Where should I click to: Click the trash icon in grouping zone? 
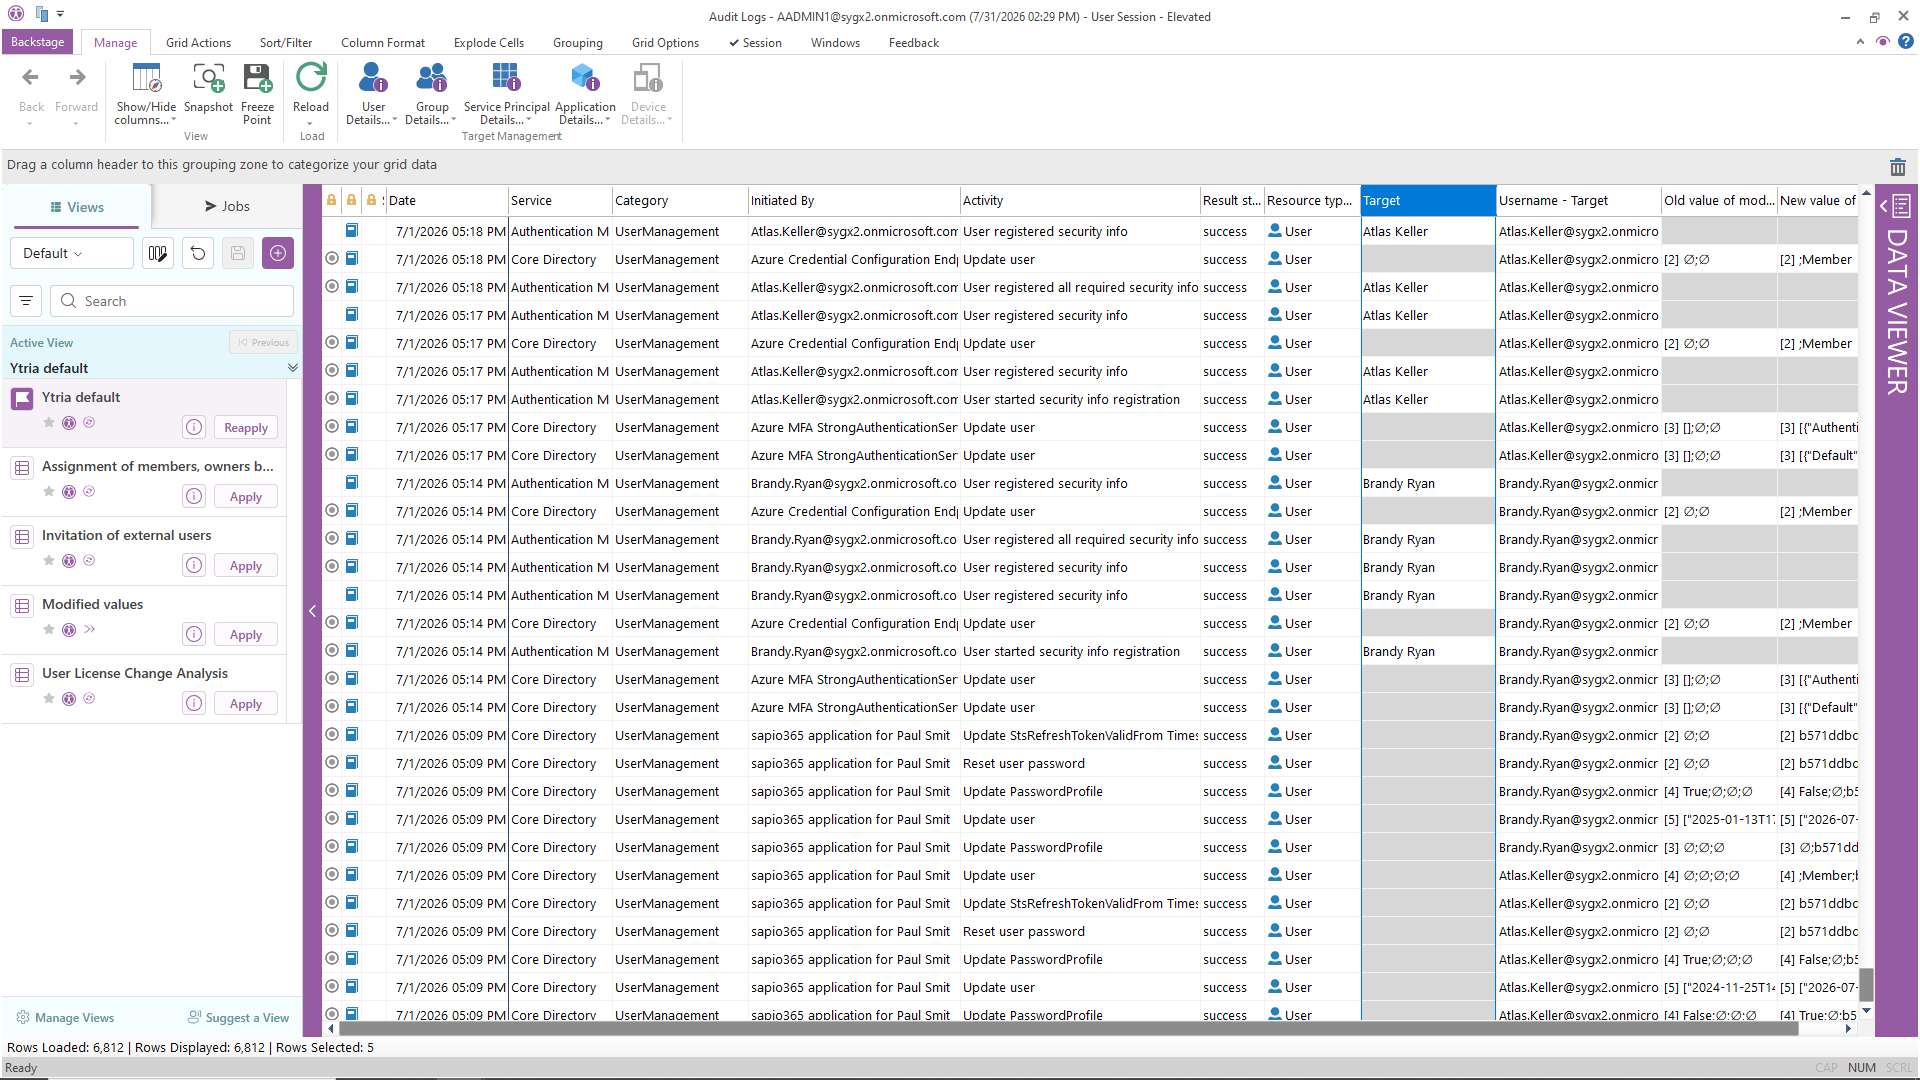pyautogui.click(x=1897, y=167)
